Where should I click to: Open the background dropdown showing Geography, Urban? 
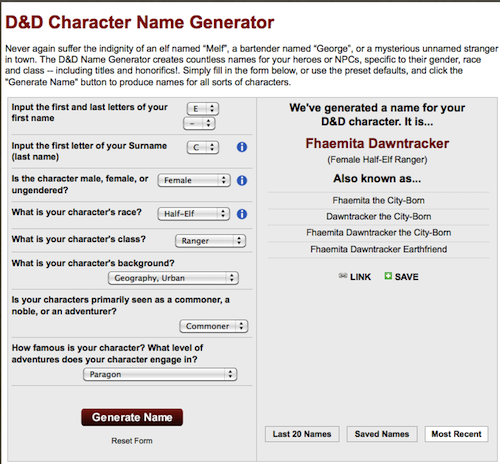(173, 278)
